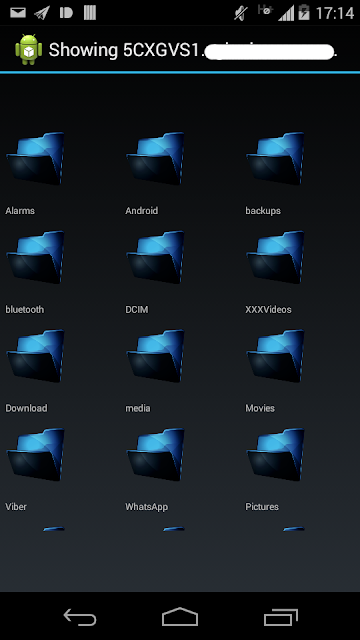Tap the 17:14 clock in status bar
This screenshot has height=640, width=360.
point(335,13)
